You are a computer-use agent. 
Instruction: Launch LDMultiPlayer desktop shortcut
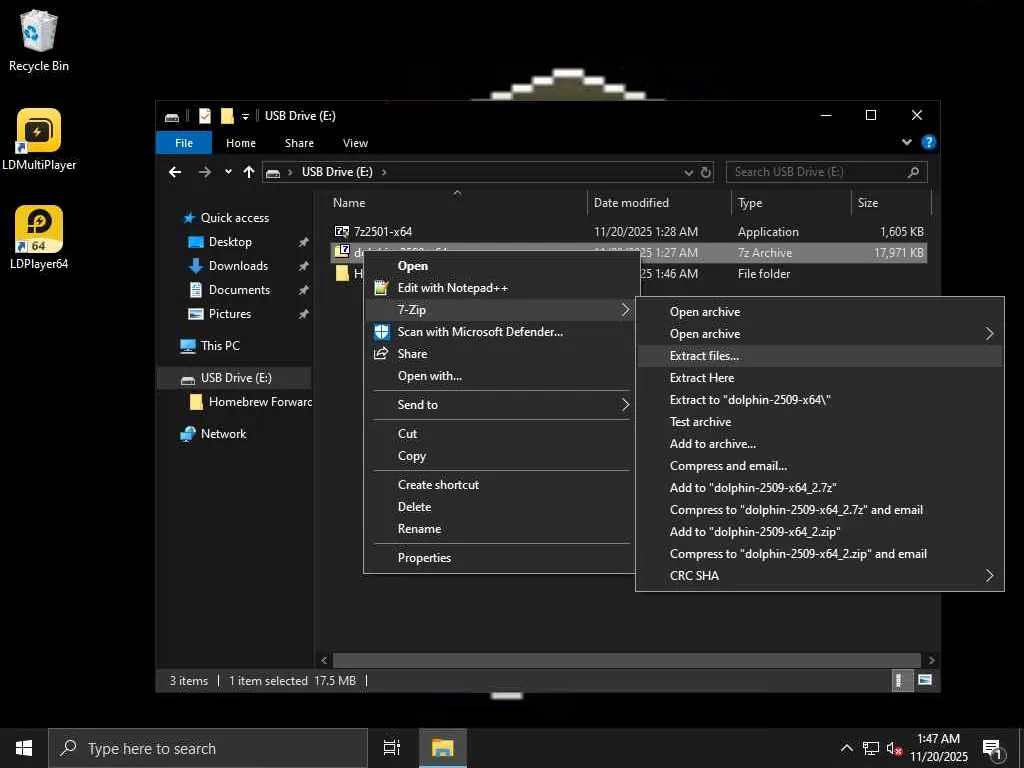coord(39,140)
